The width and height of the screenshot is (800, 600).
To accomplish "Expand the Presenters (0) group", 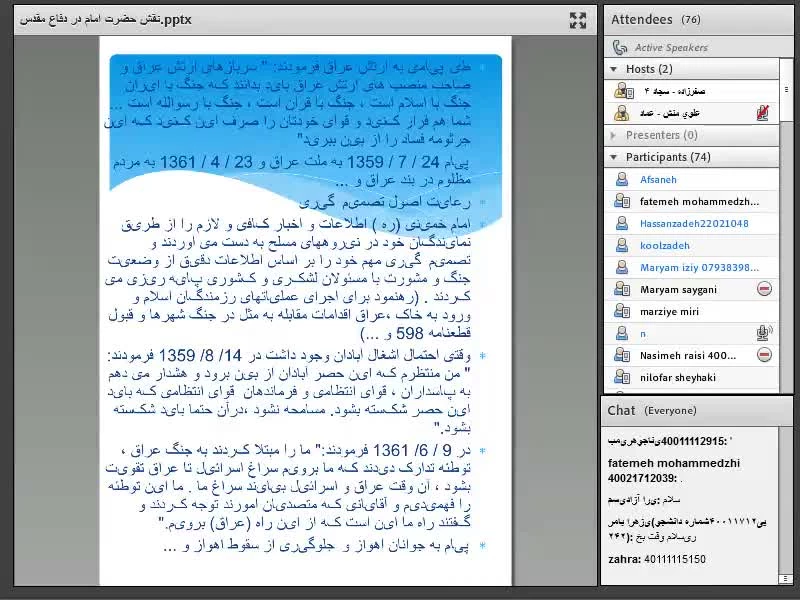I will [614, 135].
